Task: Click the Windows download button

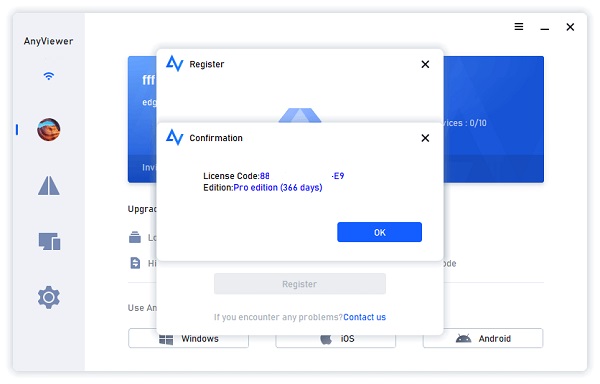Action: 188,338
